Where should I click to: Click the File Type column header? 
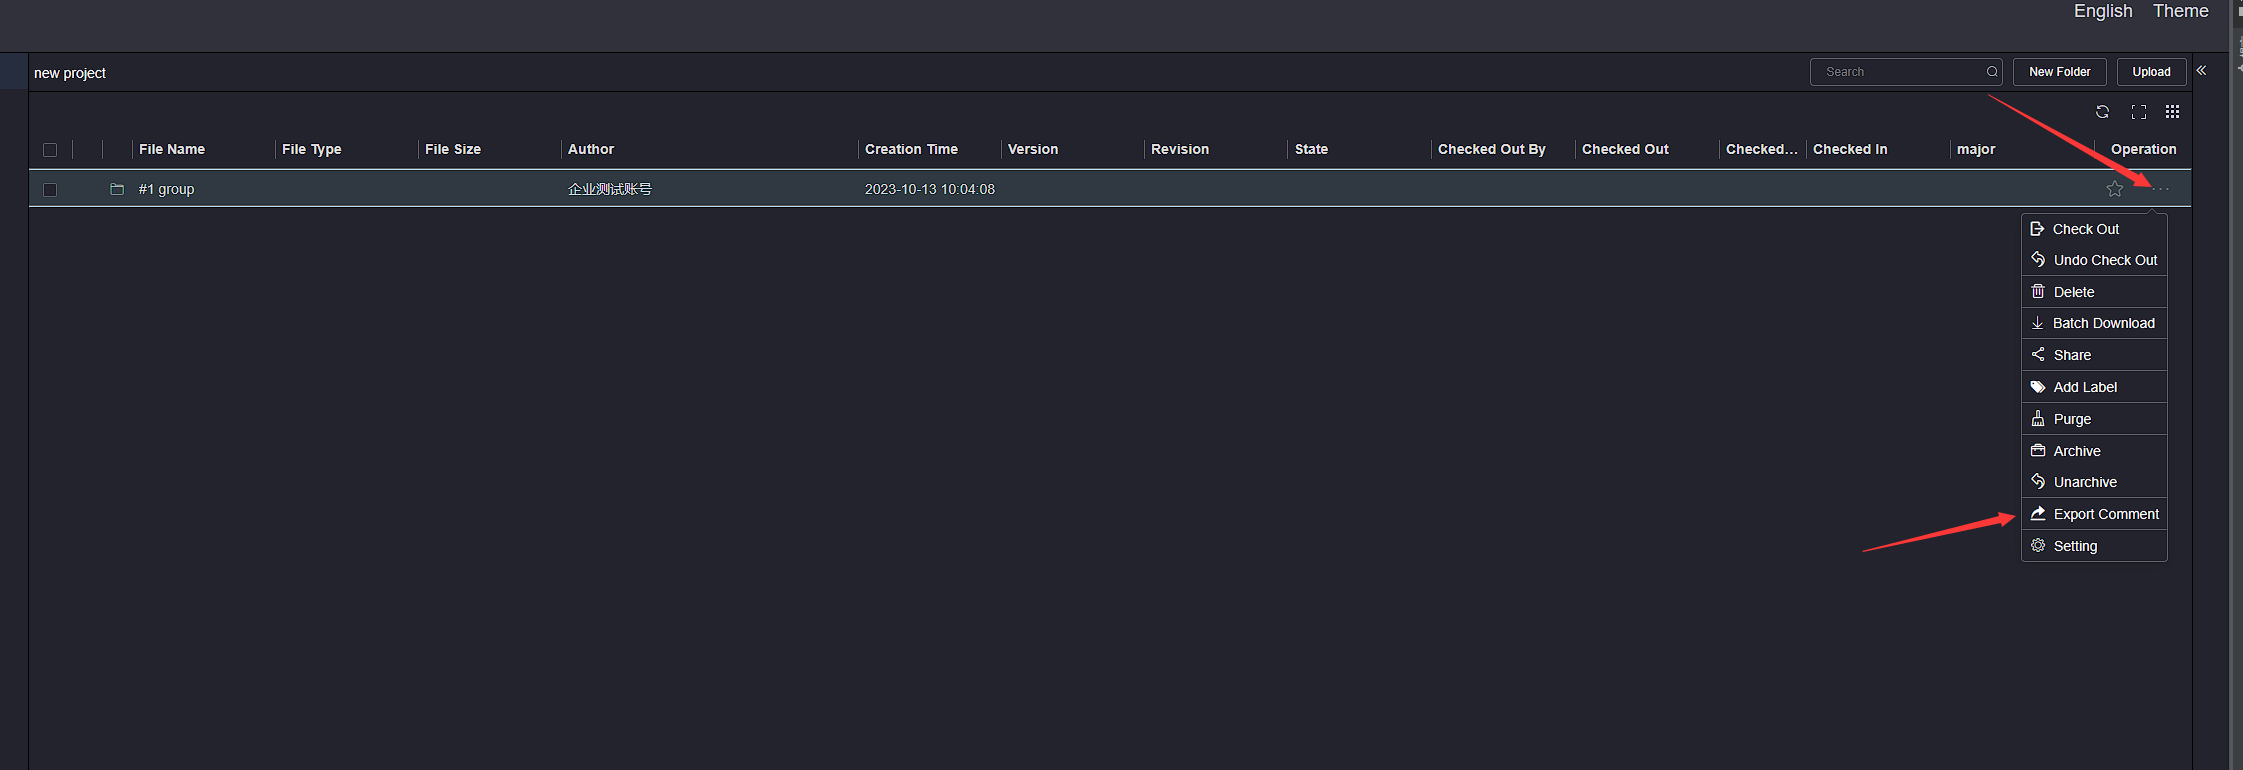point(312,149)
